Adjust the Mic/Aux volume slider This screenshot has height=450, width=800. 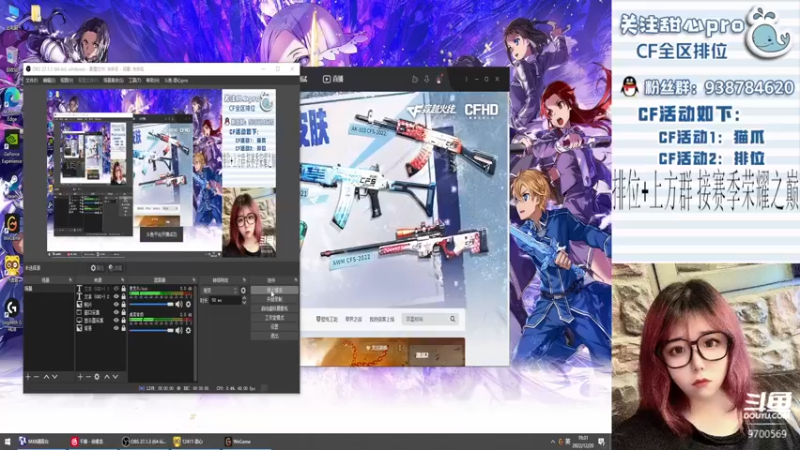(x=152, y=305)
